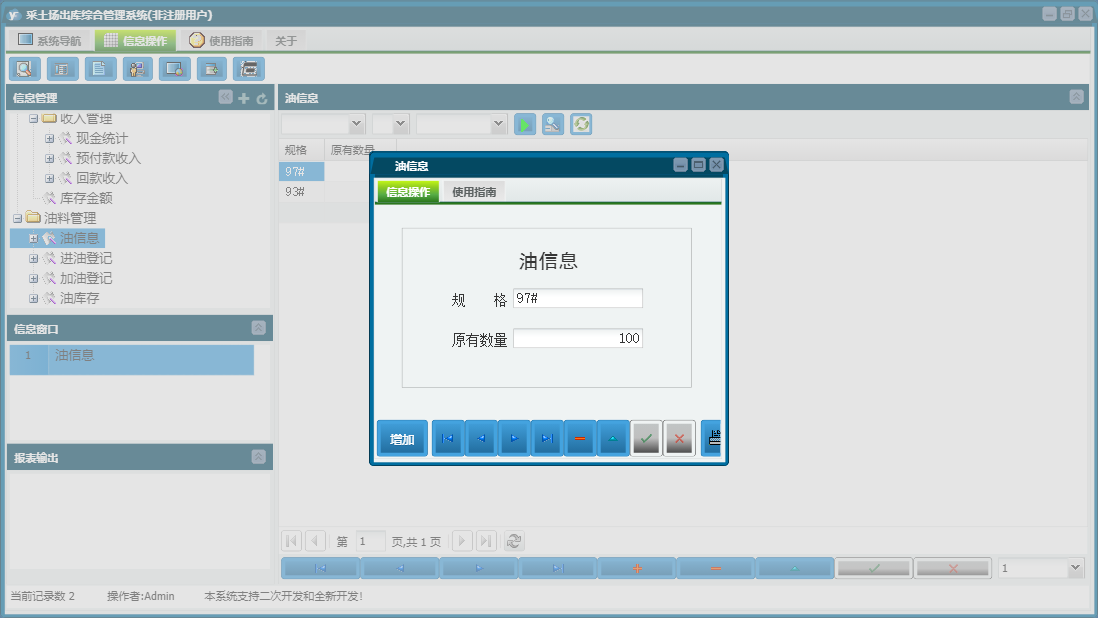Viewport: 1098px width, 618px height.
Task: Click the printer icon at the toolbar's right end
Action: coord(248,68)
